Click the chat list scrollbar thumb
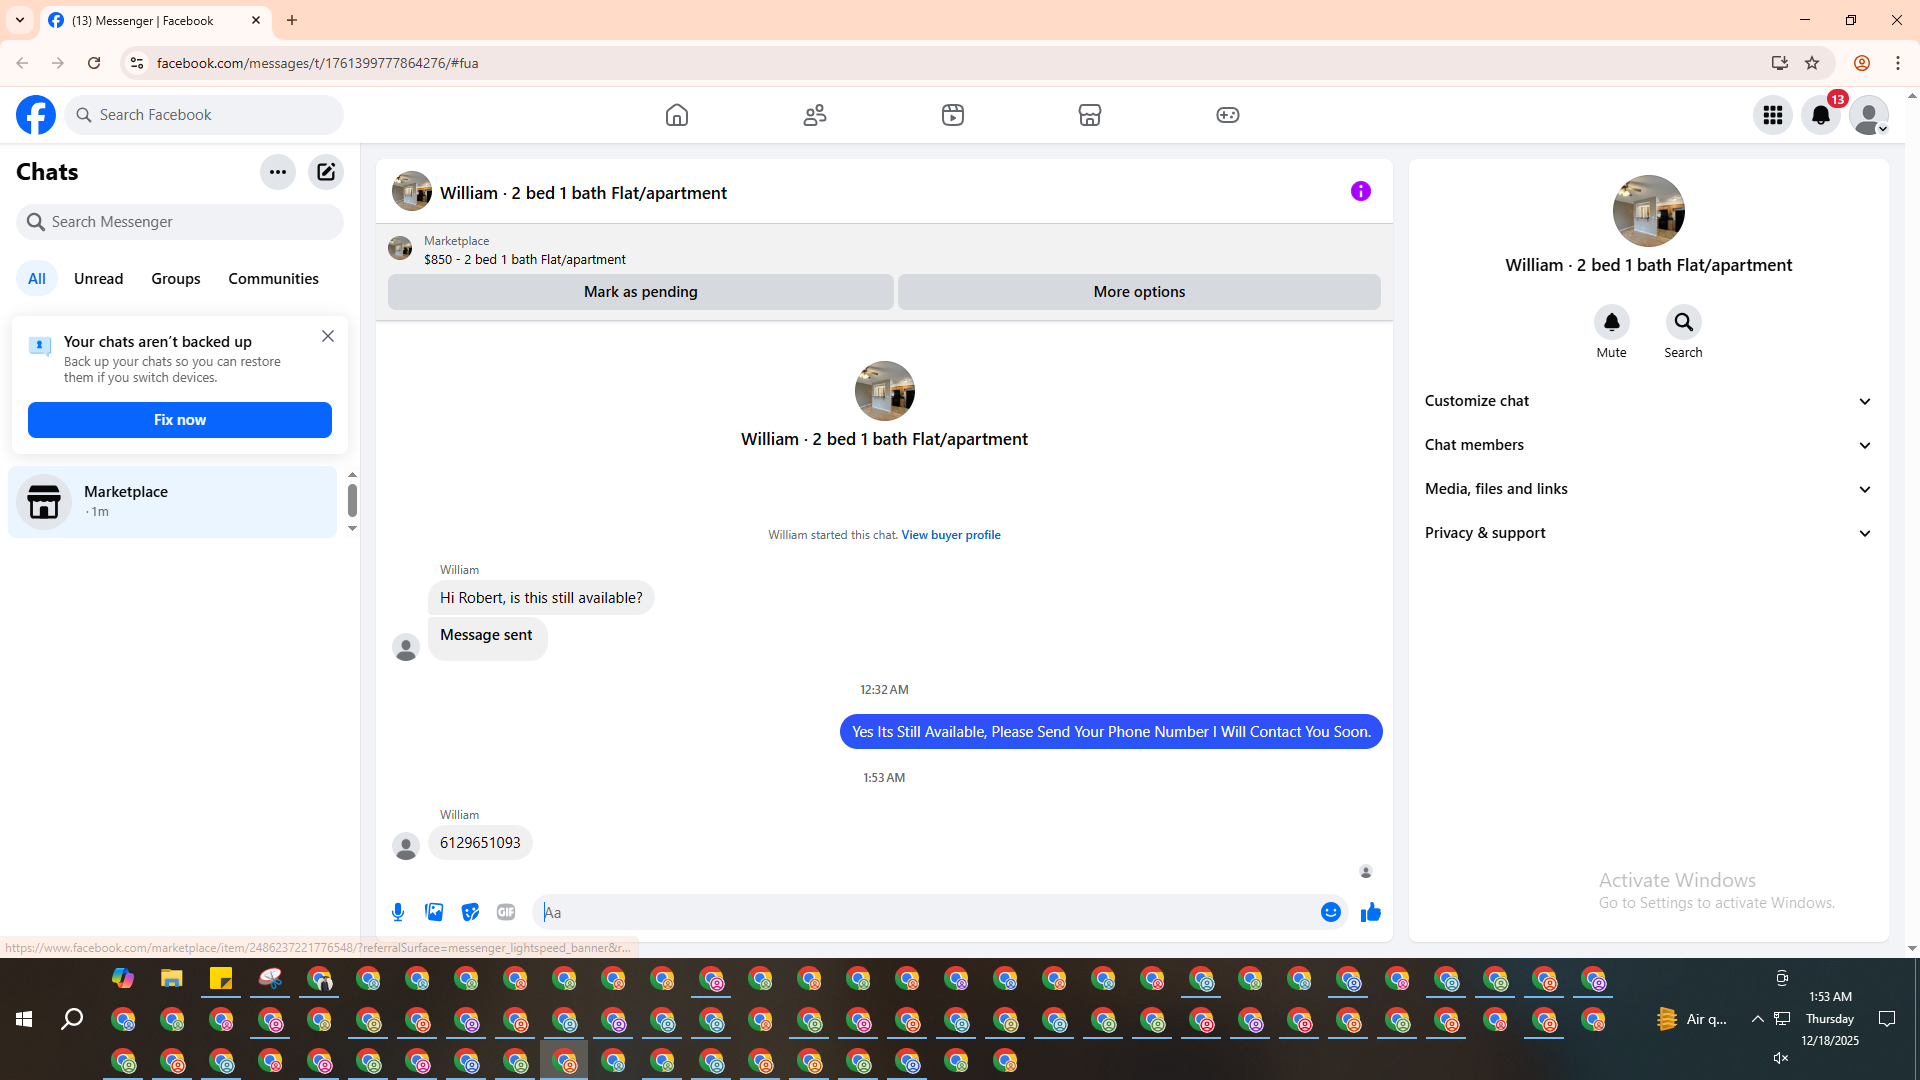1920x1080 pixels. (352, 500)
